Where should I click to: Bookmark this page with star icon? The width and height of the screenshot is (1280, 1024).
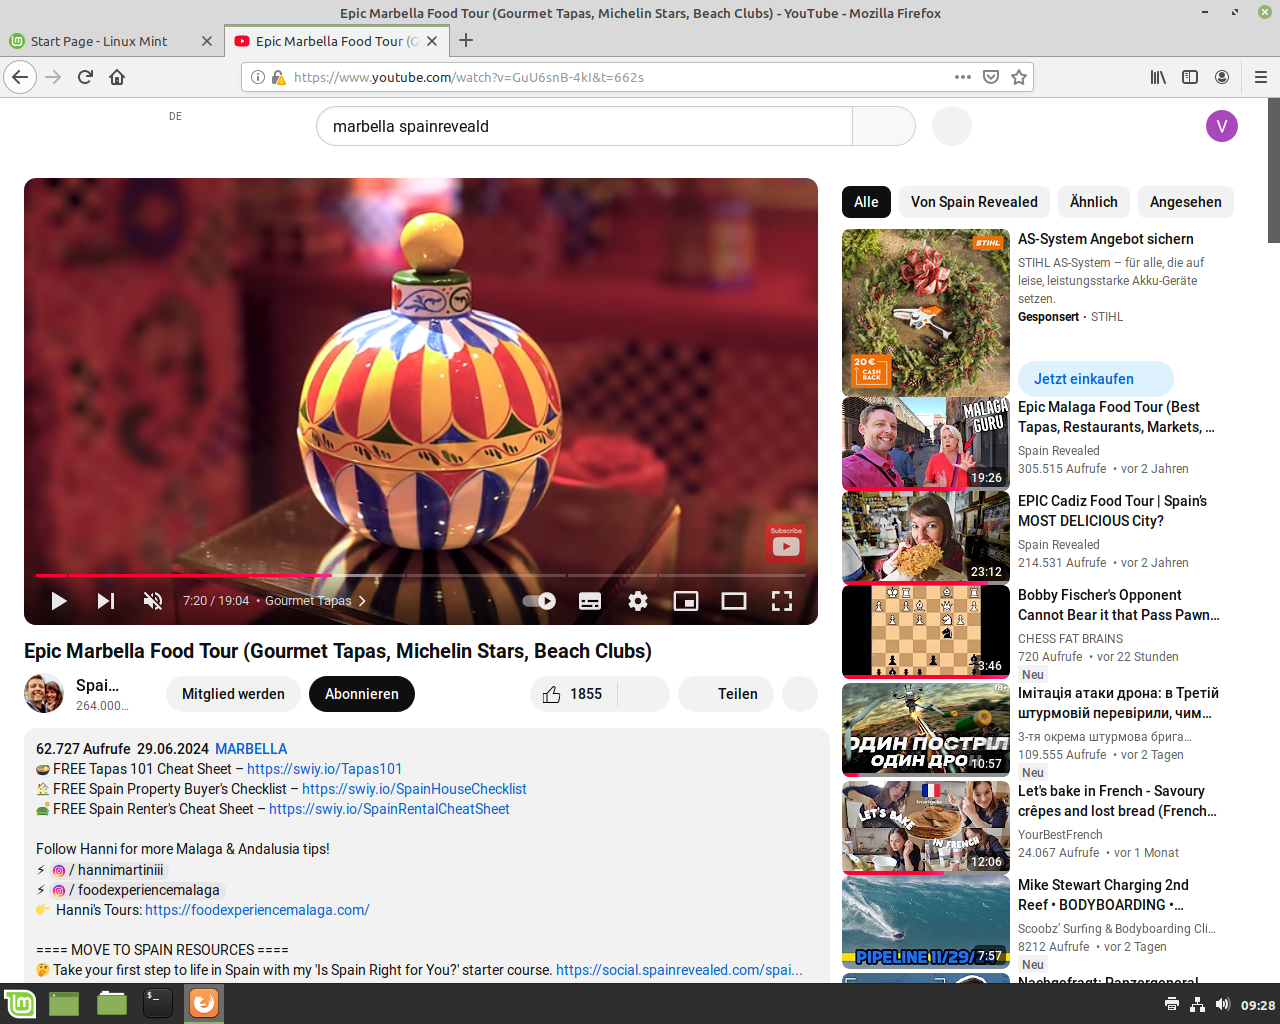pyautogui.click(x=1019, y=77)
